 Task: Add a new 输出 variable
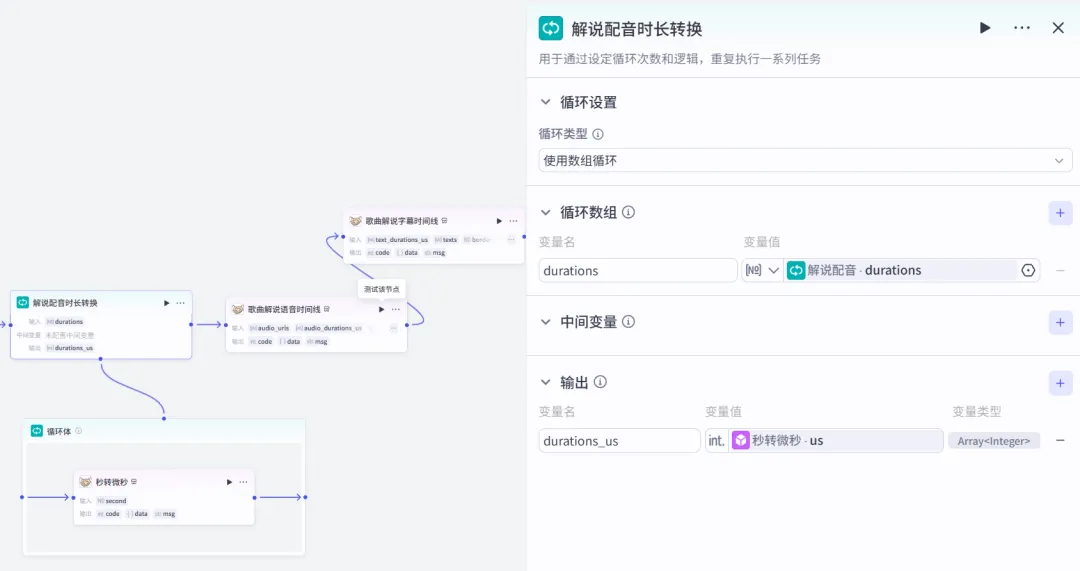tap(1060, 383)
